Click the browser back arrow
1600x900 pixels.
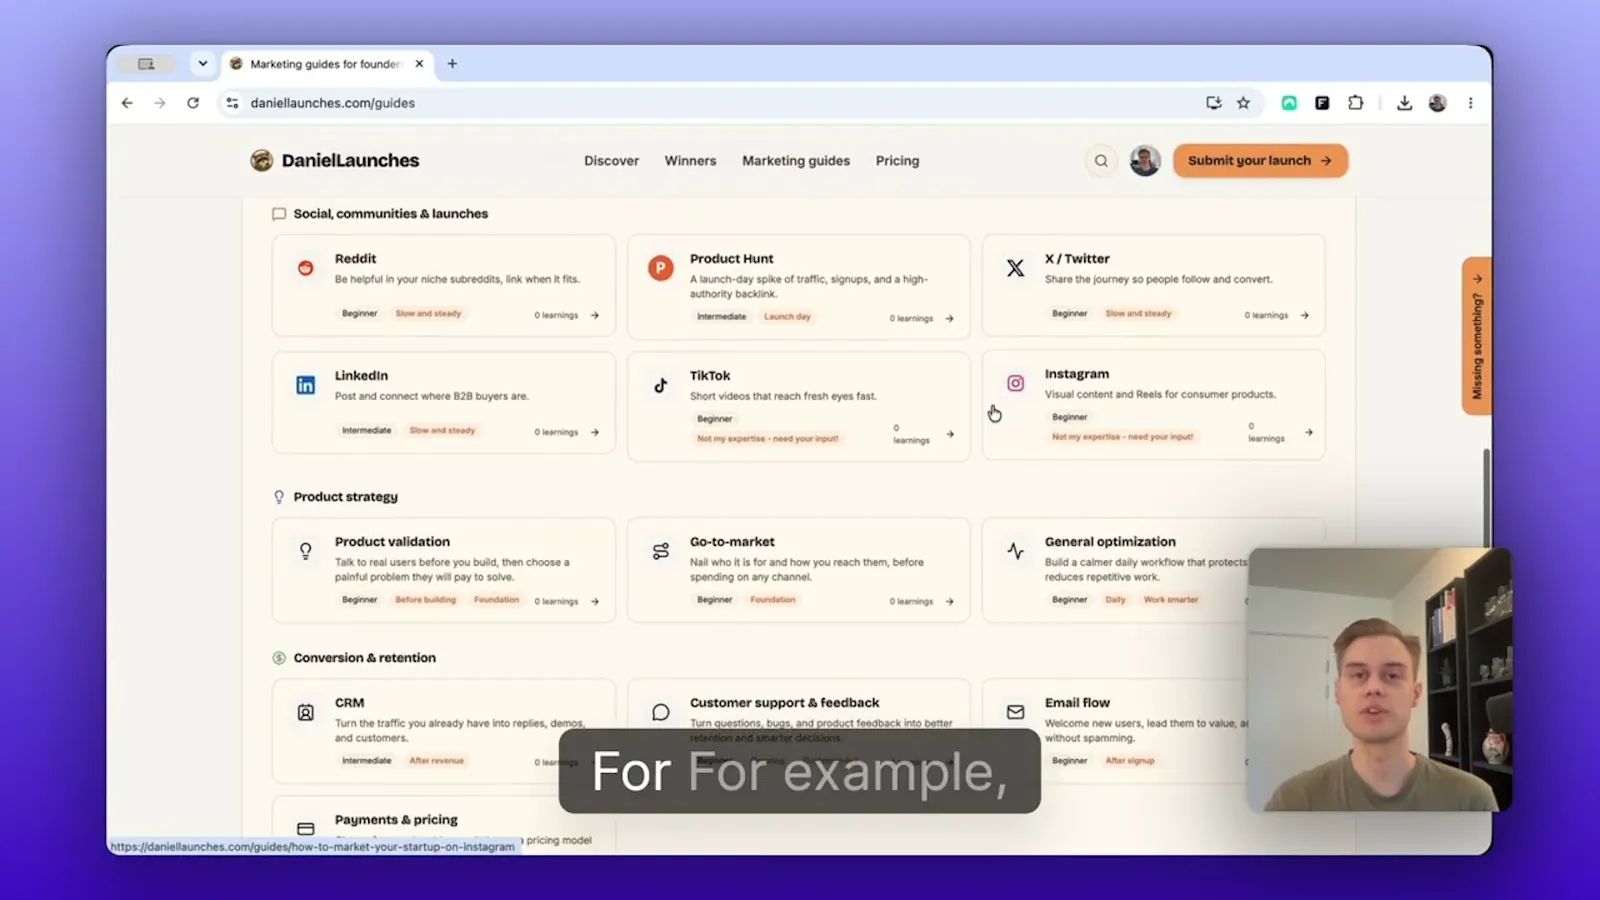click(x=127, y=103)
